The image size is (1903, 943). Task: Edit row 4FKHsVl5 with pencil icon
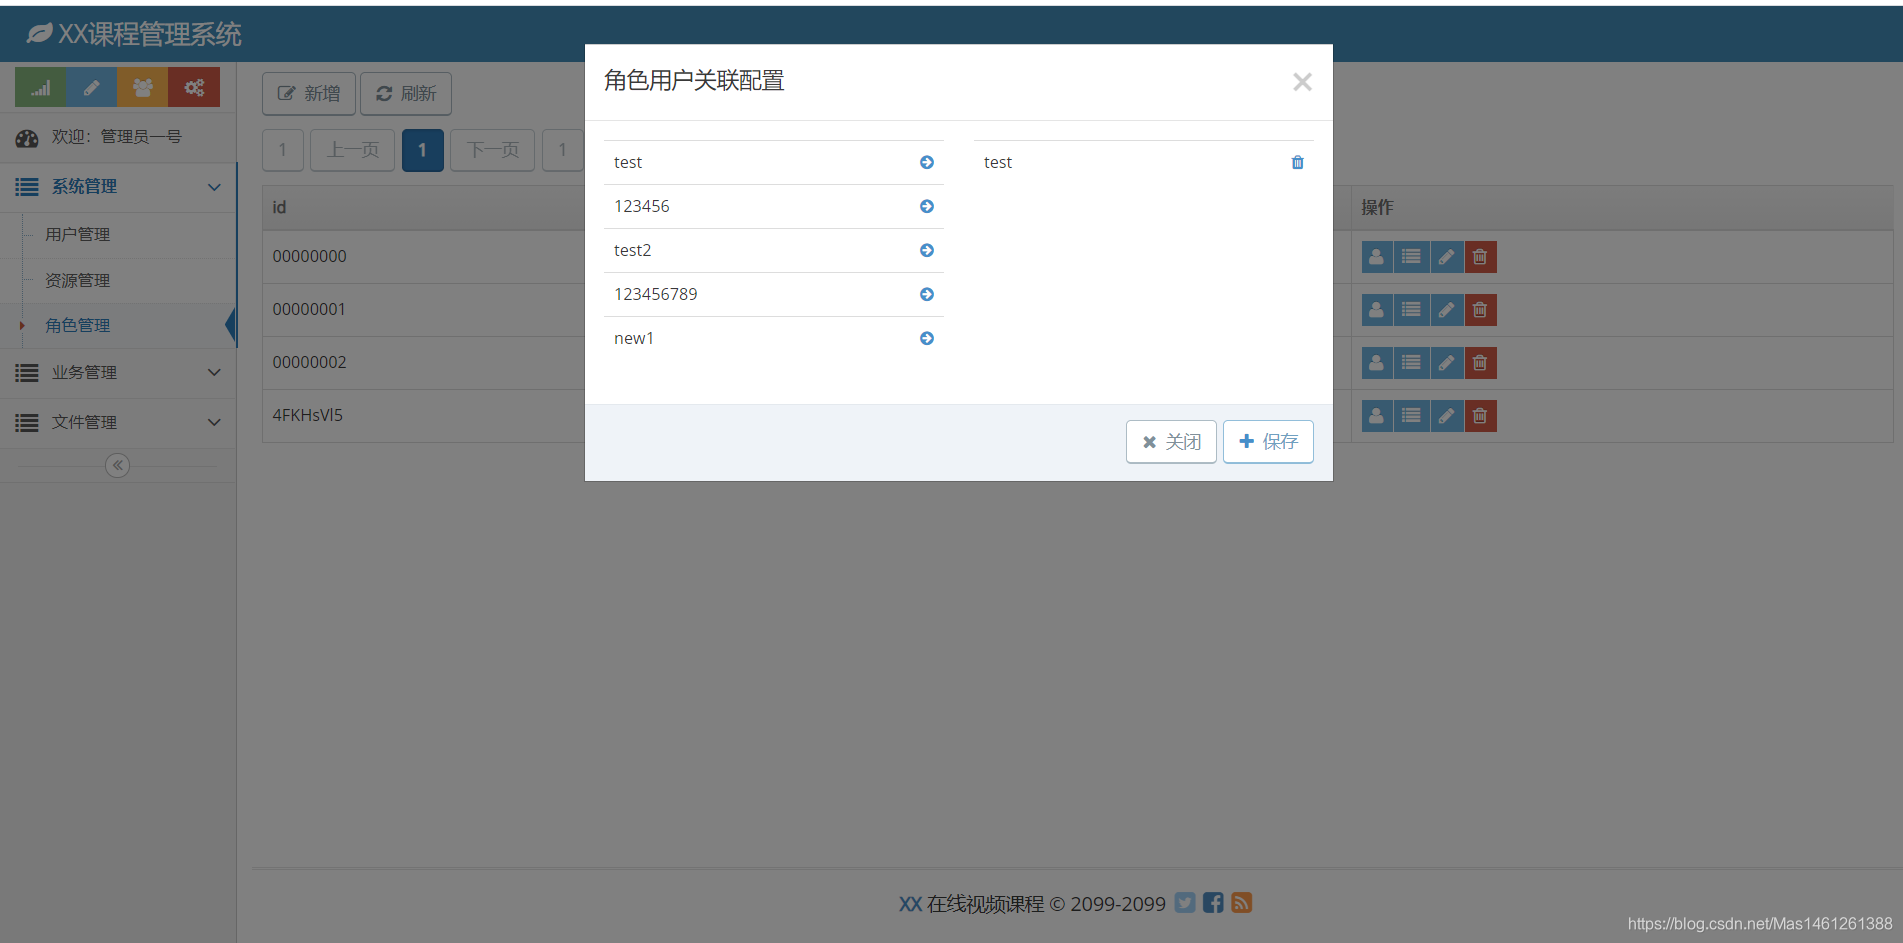tap(1446, 416)
